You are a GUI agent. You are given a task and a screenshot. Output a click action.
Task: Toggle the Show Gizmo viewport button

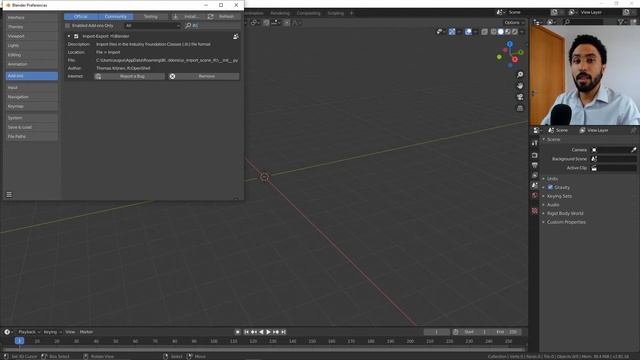coord(452,31)
